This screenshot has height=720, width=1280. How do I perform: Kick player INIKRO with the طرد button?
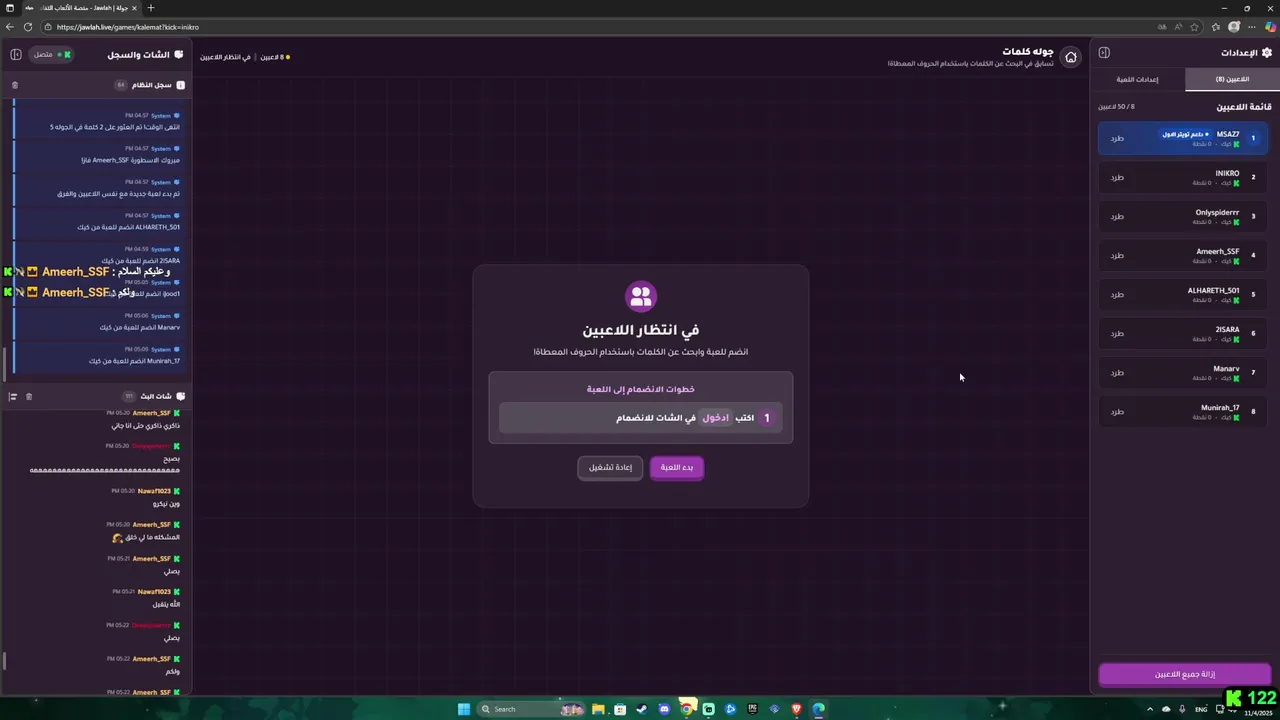(x=1117, y=177)
